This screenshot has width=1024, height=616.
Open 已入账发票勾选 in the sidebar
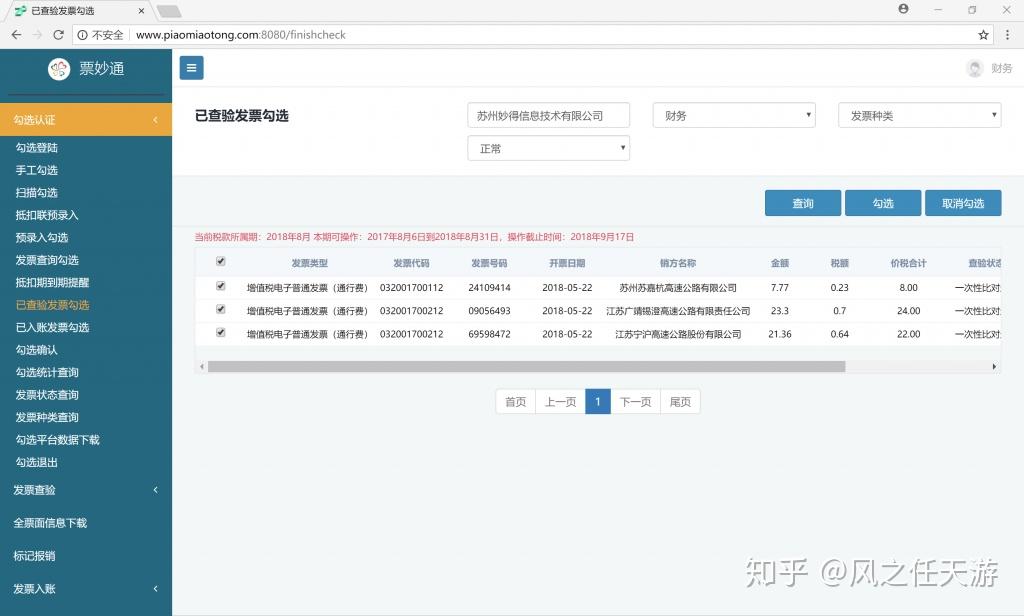52,327
